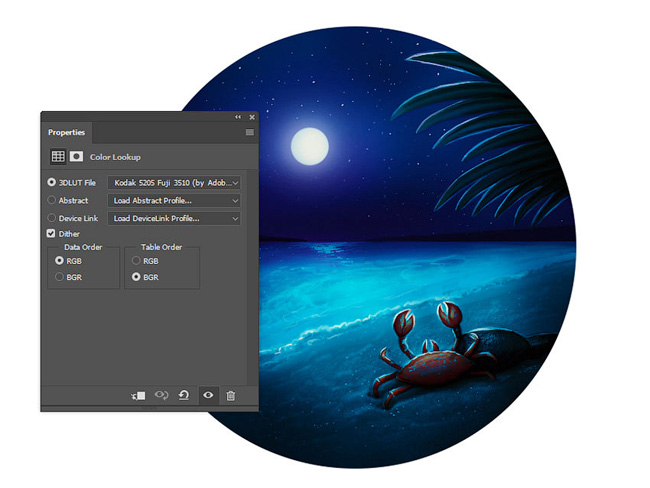This screenshot has width=650, height=488.
Task: Click the moon in the artwork
Action: pos(310,146)
